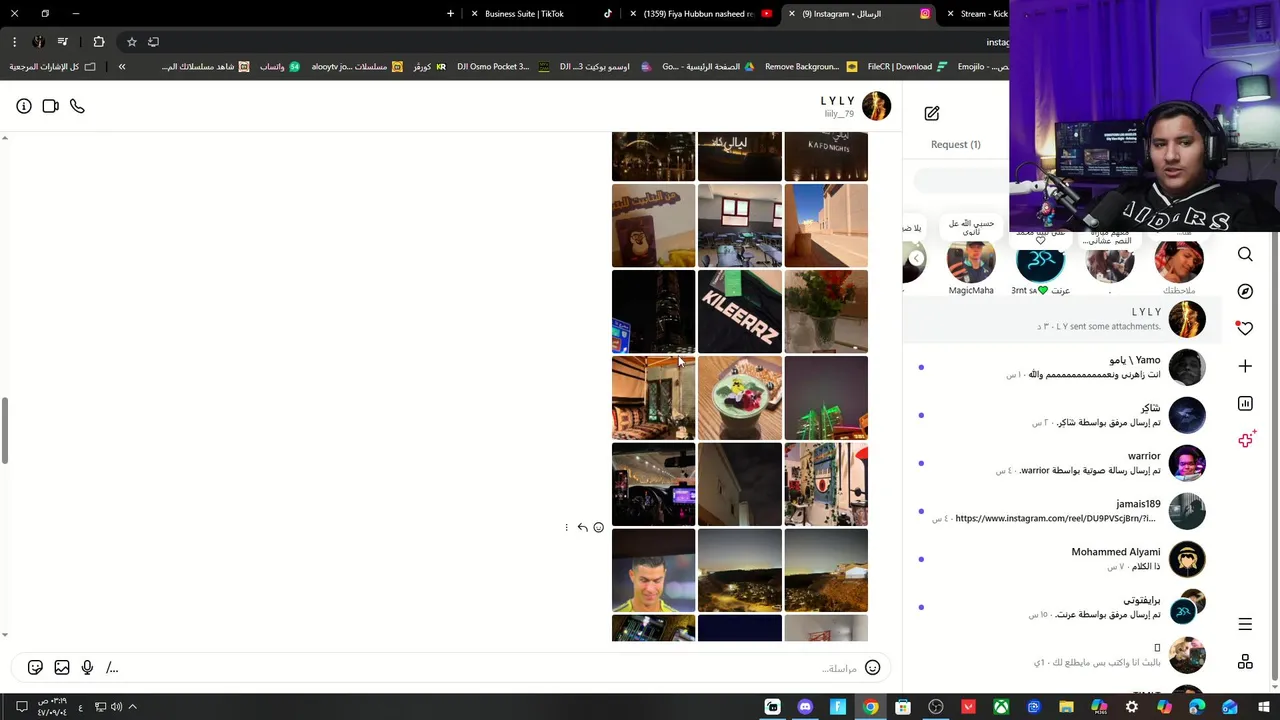This screenshot has height=720, width=1280.
Task: Open Chrome extensions puzzle icon
Action: (x=98, y=42)
